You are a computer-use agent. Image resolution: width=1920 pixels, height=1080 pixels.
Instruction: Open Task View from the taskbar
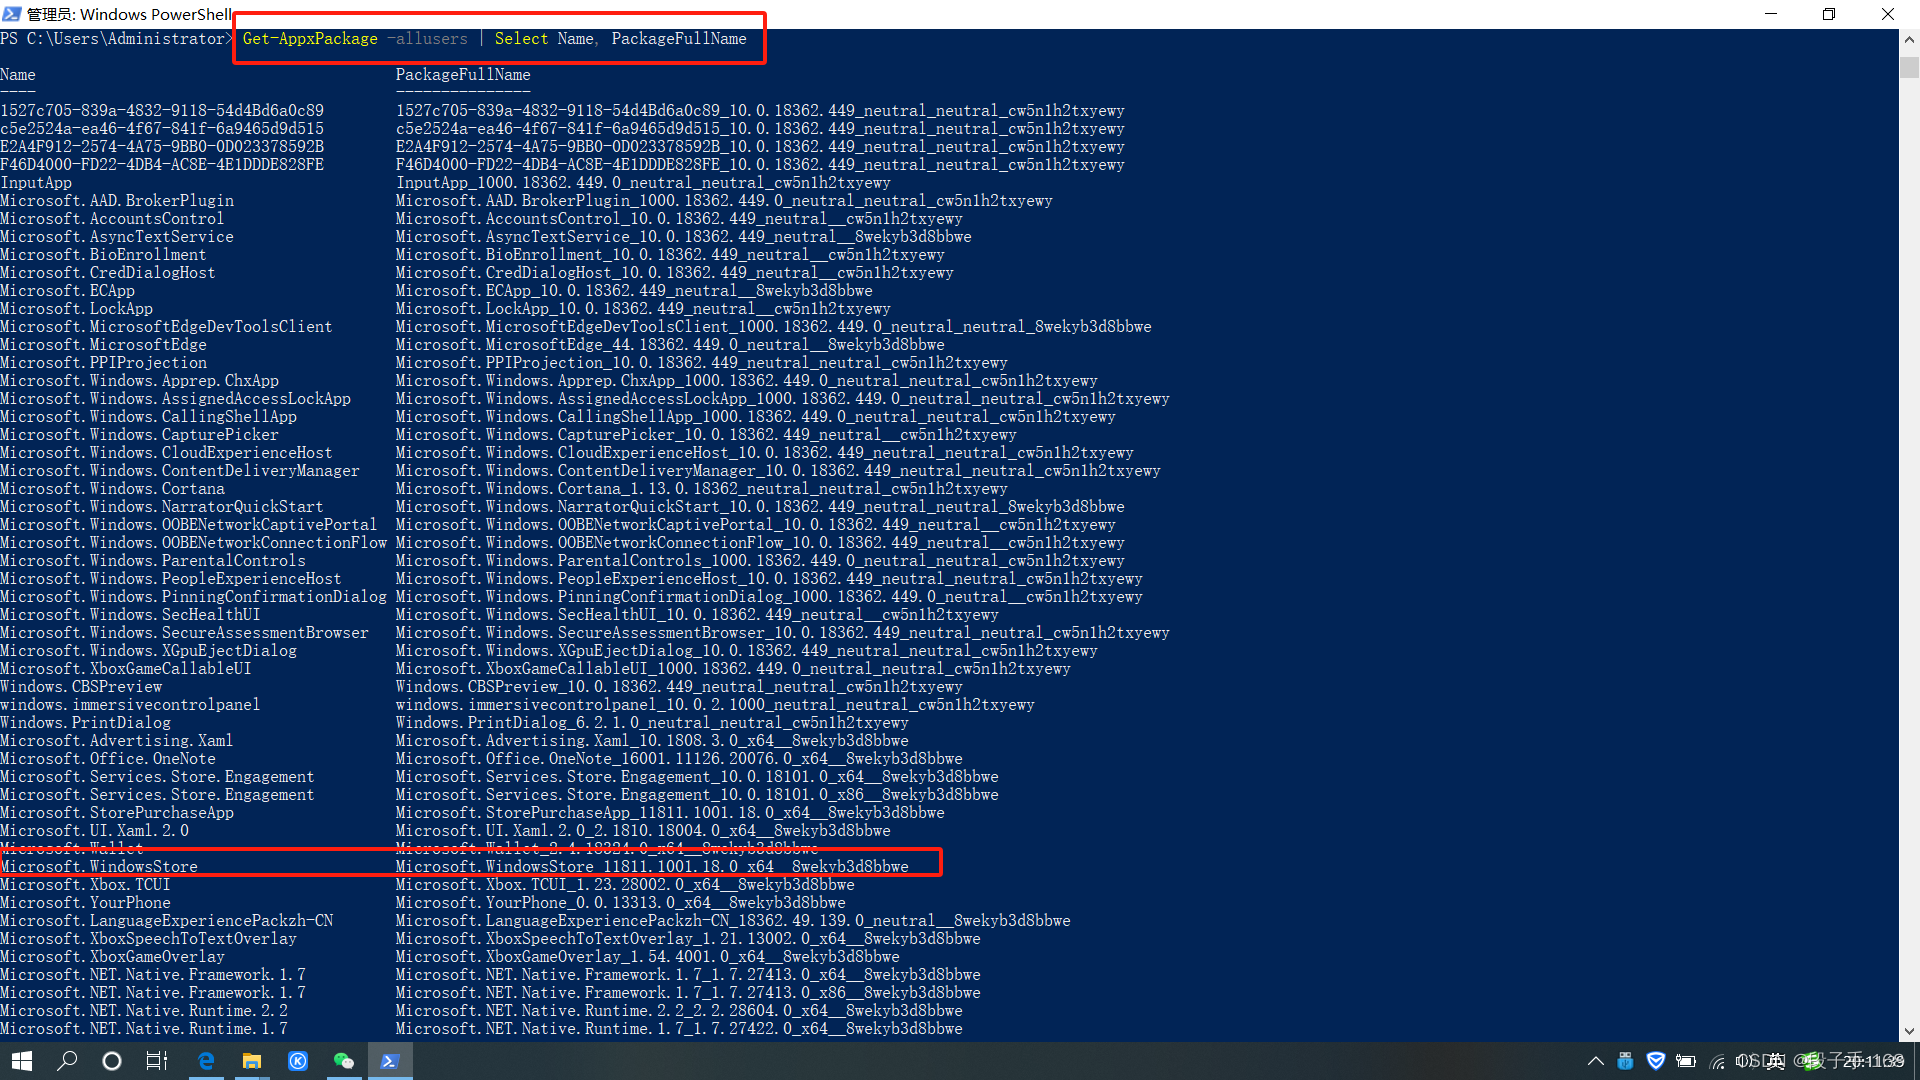point(157,1061)
